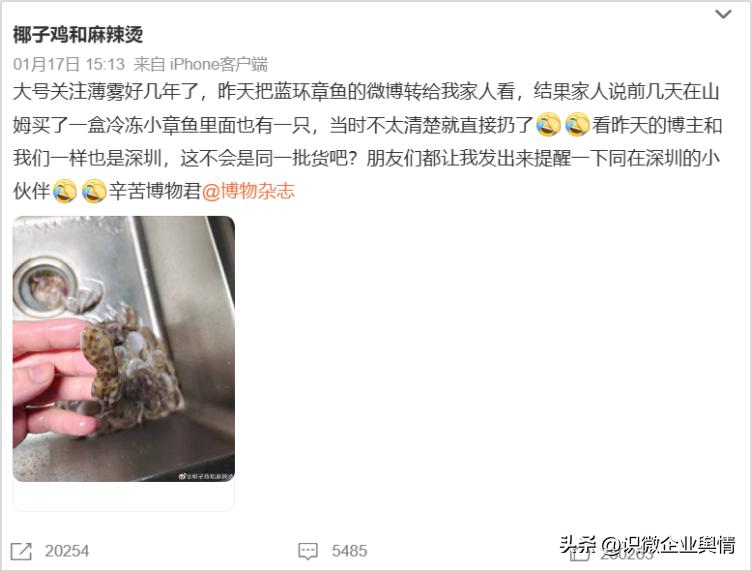
Task: Open the @博物杂志 mention link
Action: [248, 191]
